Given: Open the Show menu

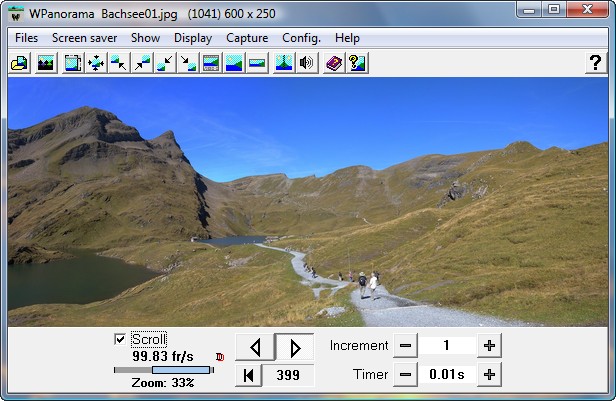Looking at the screenshot, I should [145, 38].
